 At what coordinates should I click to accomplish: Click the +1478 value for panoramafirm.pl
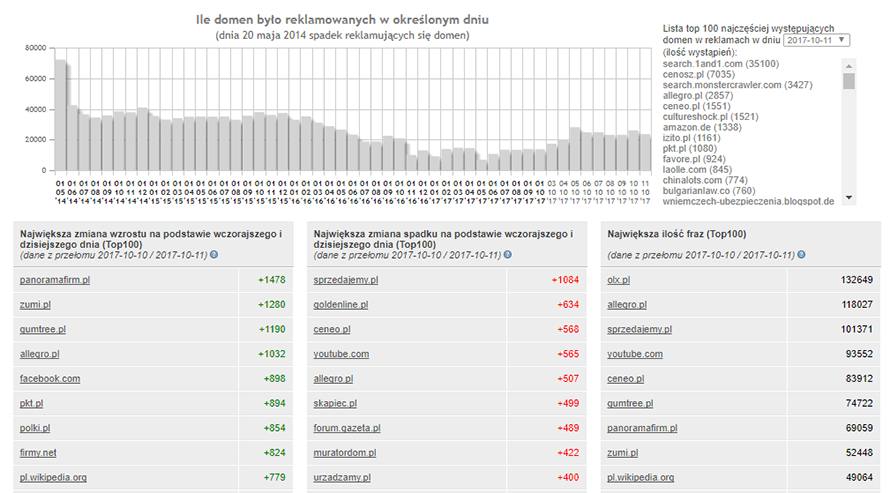tap(271, 280)
